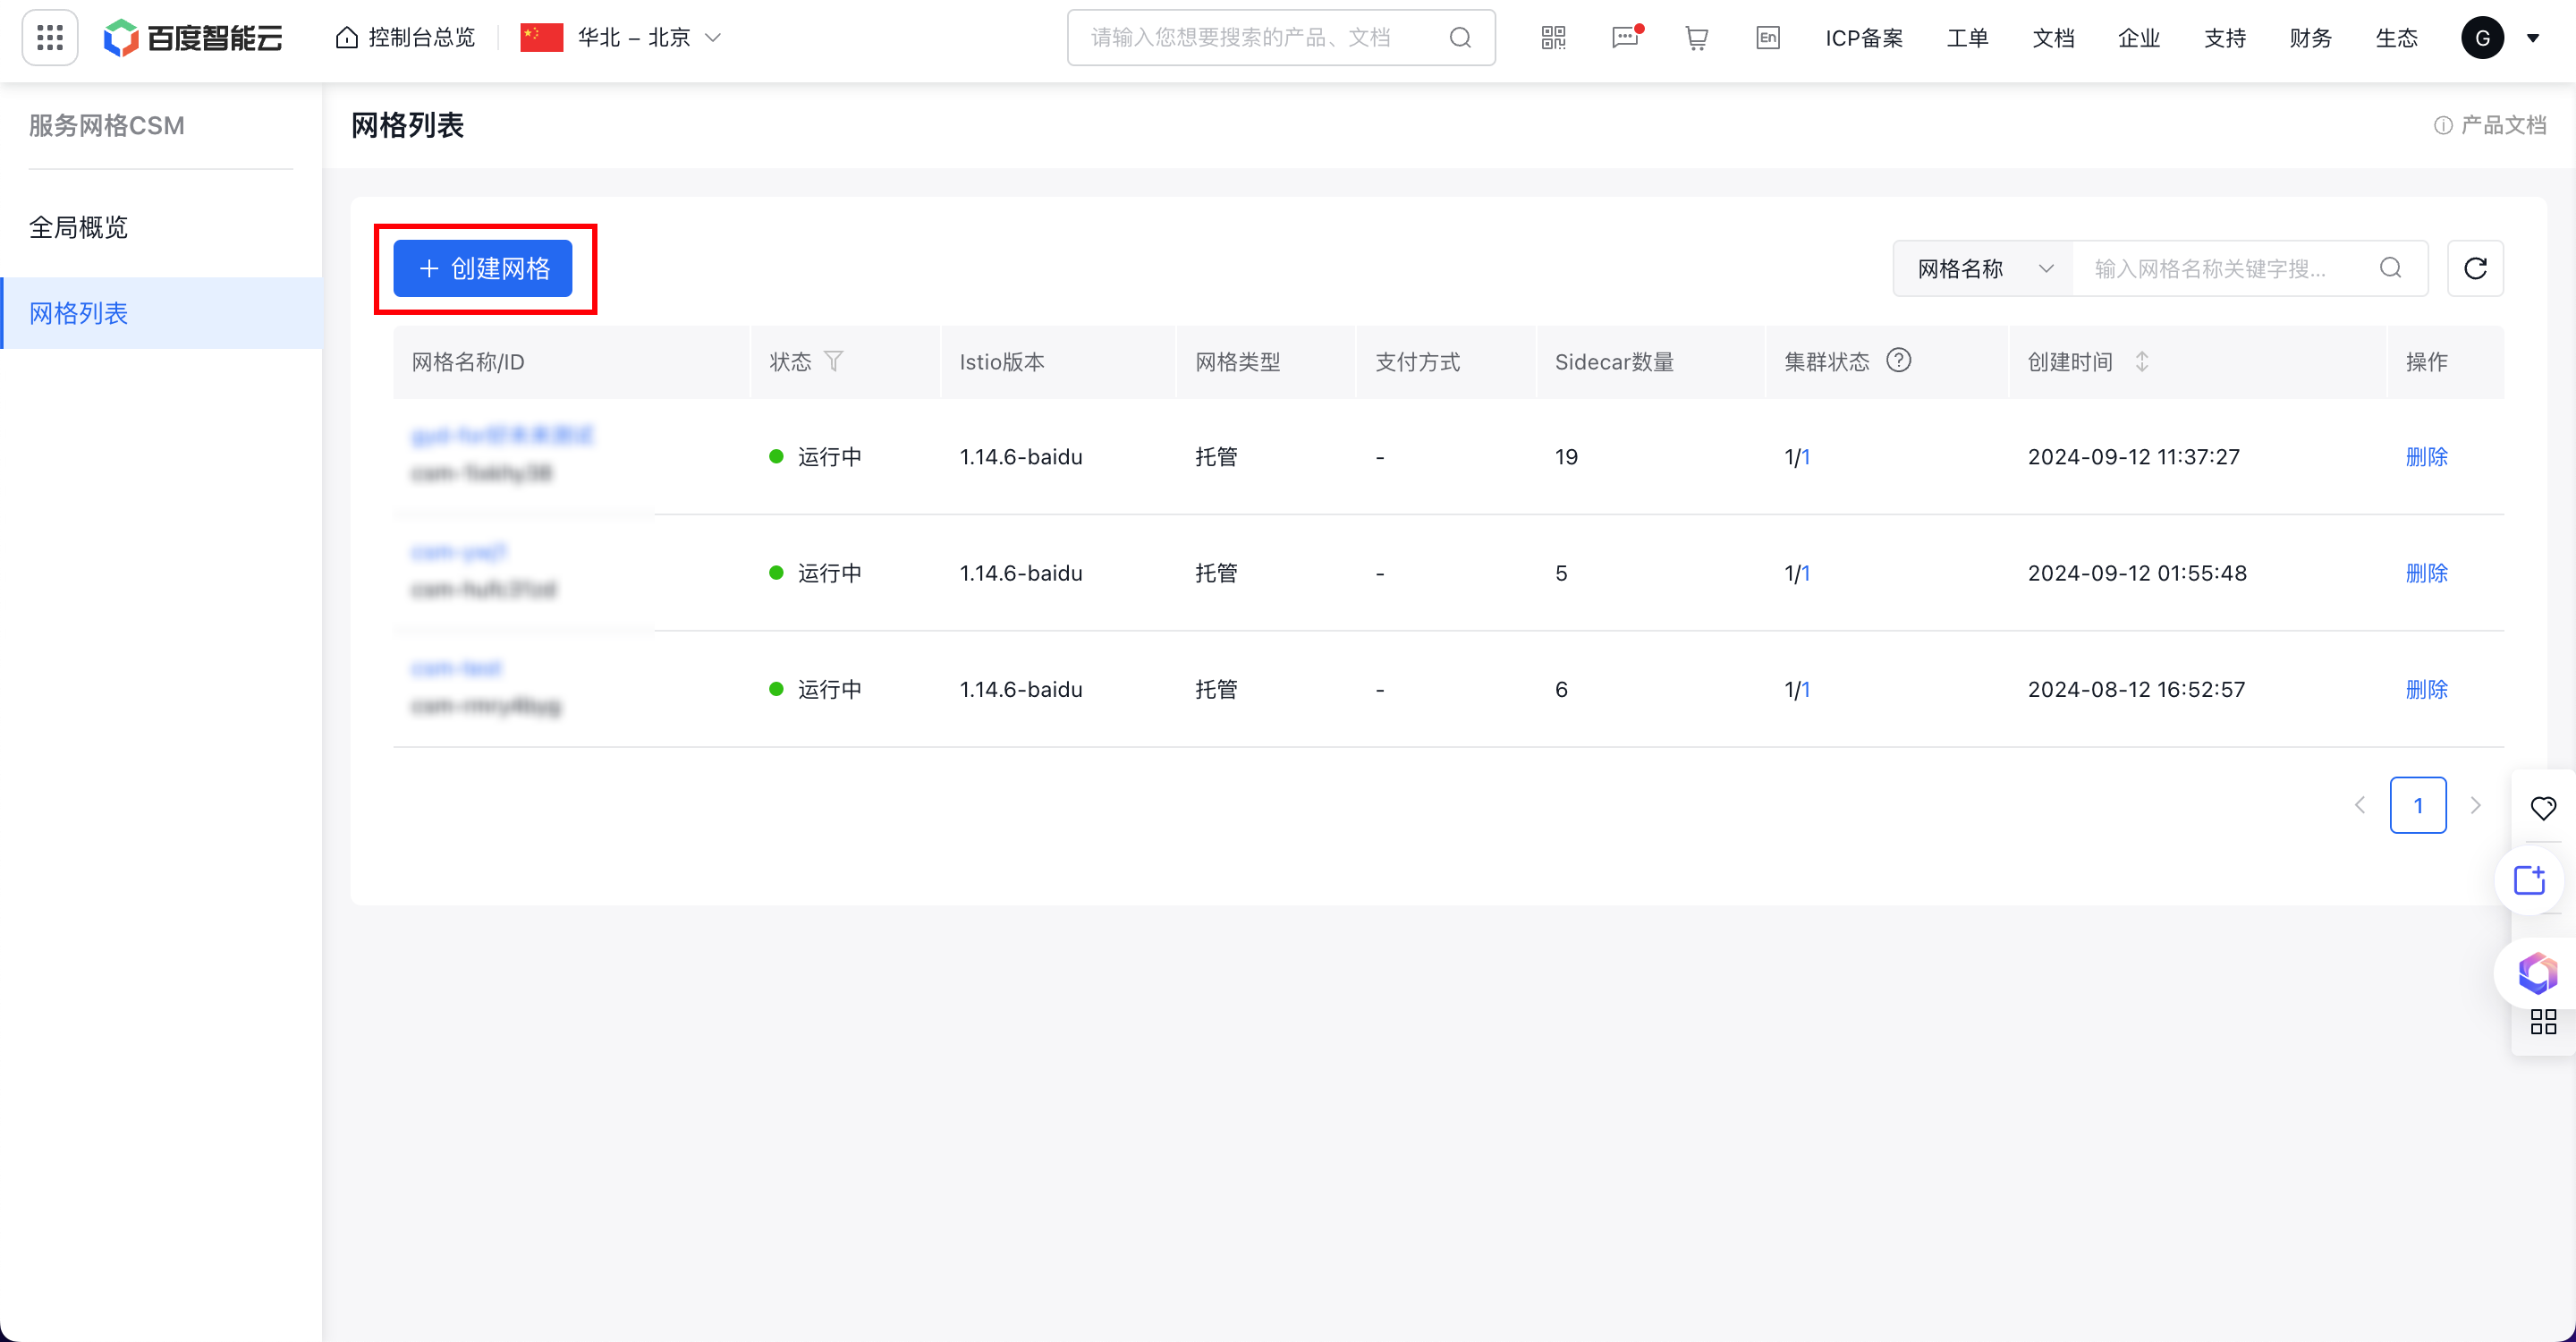Filter the 状态 column
Image resolution: width=2576 pixels, height=1342 pixels.
click(833, 361)
